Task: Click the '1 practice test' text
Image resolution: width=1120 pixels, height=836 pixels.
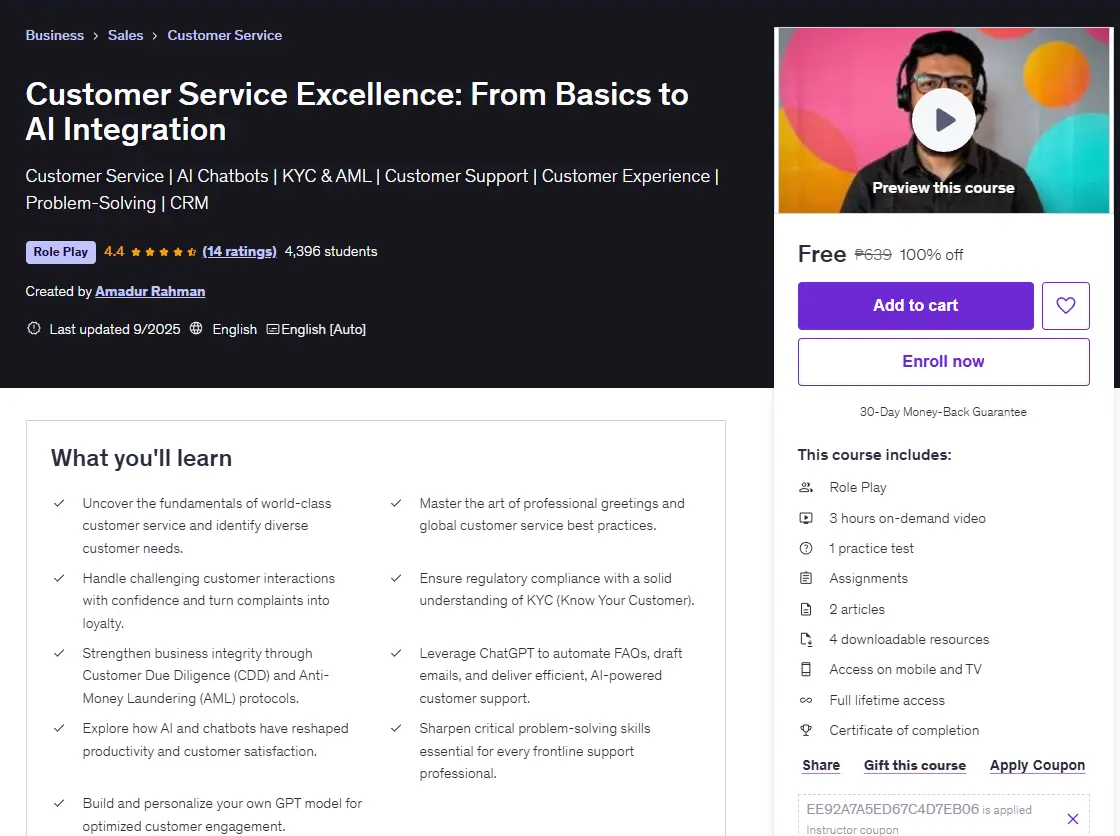Action: tap(871, 548)
